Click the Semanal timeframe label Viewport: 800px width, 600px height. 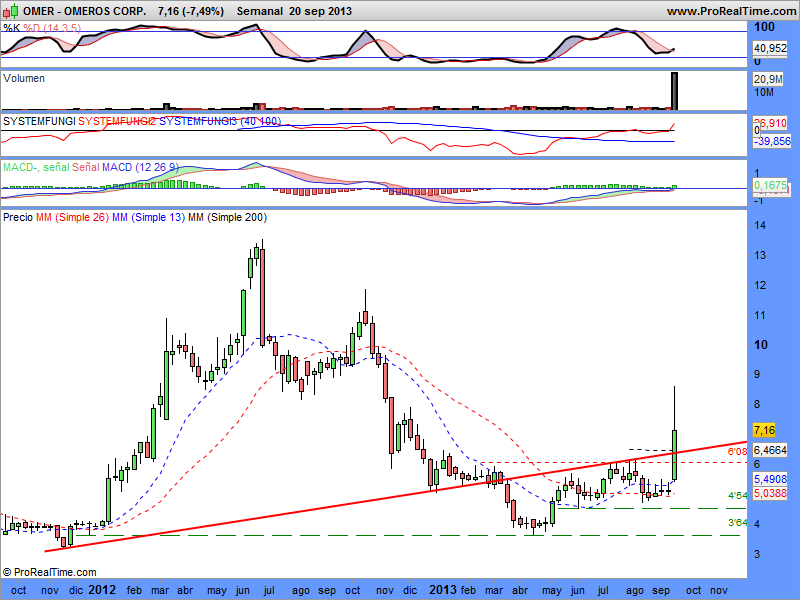click(x=260, y=11)
